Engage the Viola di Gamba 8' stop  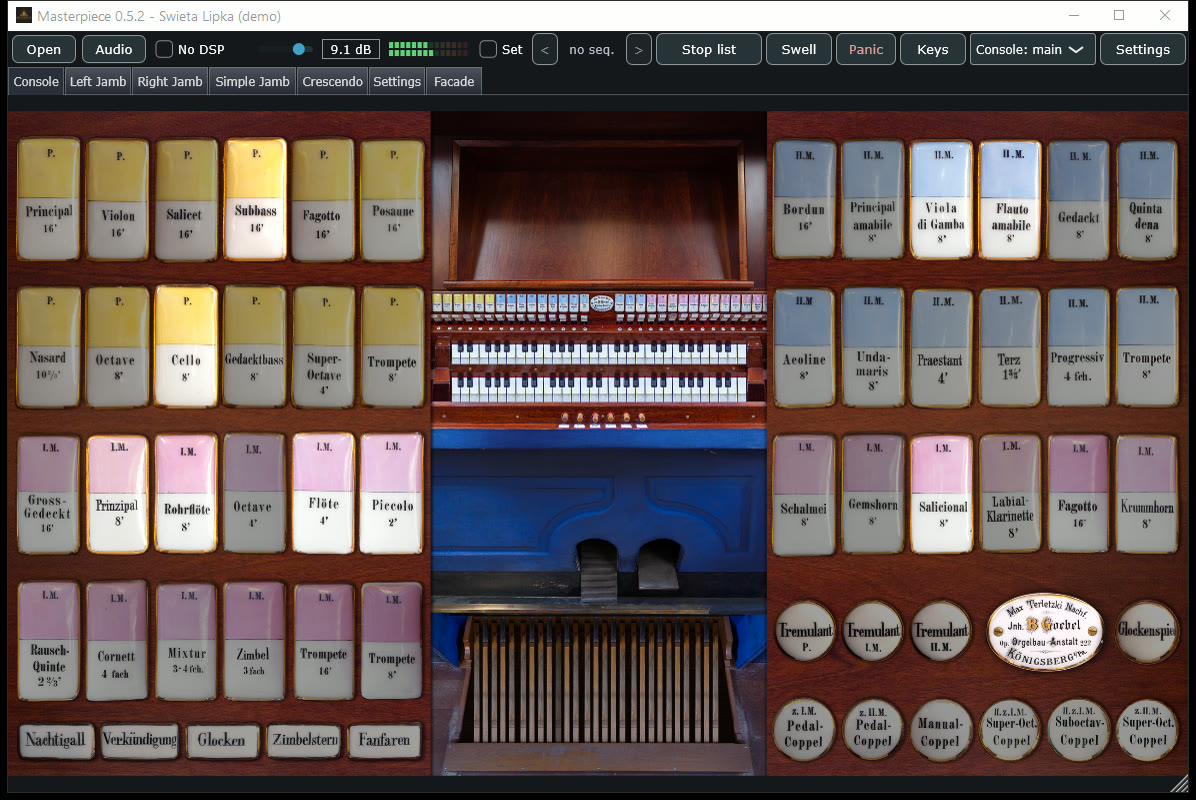941,200
